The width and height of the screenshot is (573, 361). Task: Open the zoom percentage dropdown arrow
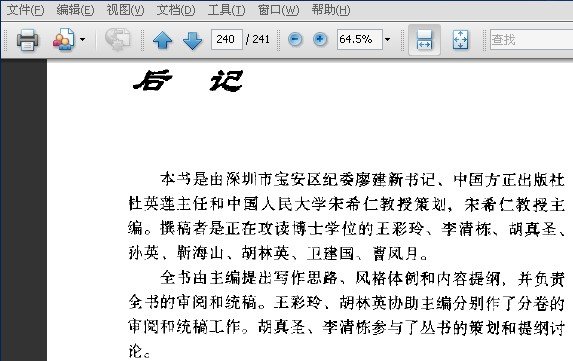click(388, 39)
